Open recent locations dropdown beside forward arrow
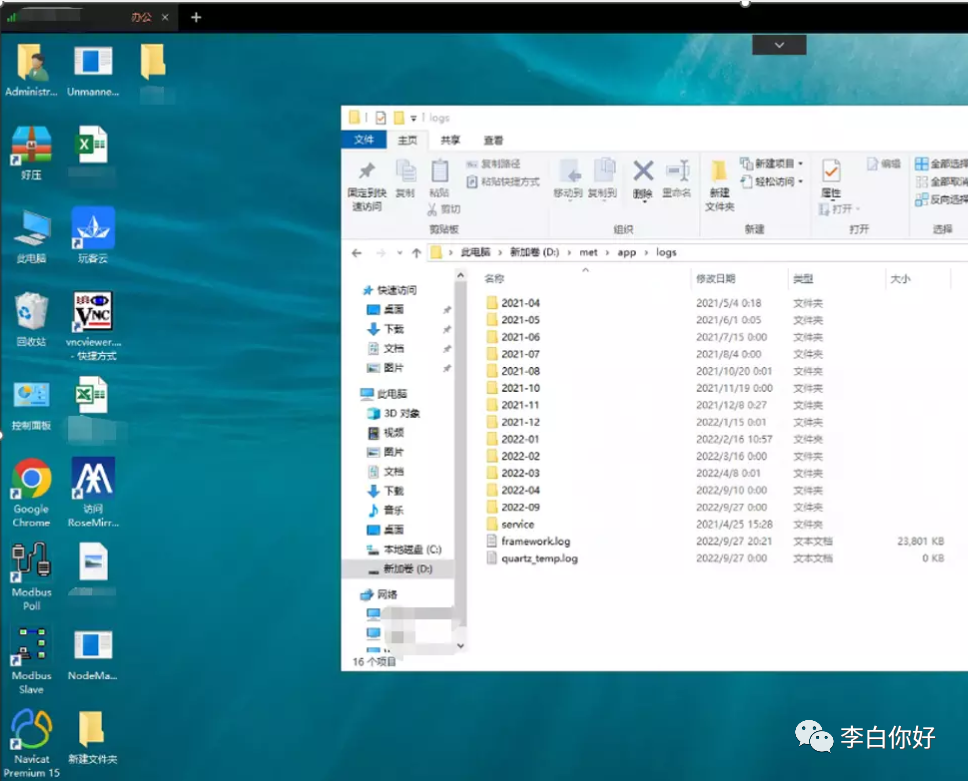This screenshot has height=781, width=968. (399, 253)
